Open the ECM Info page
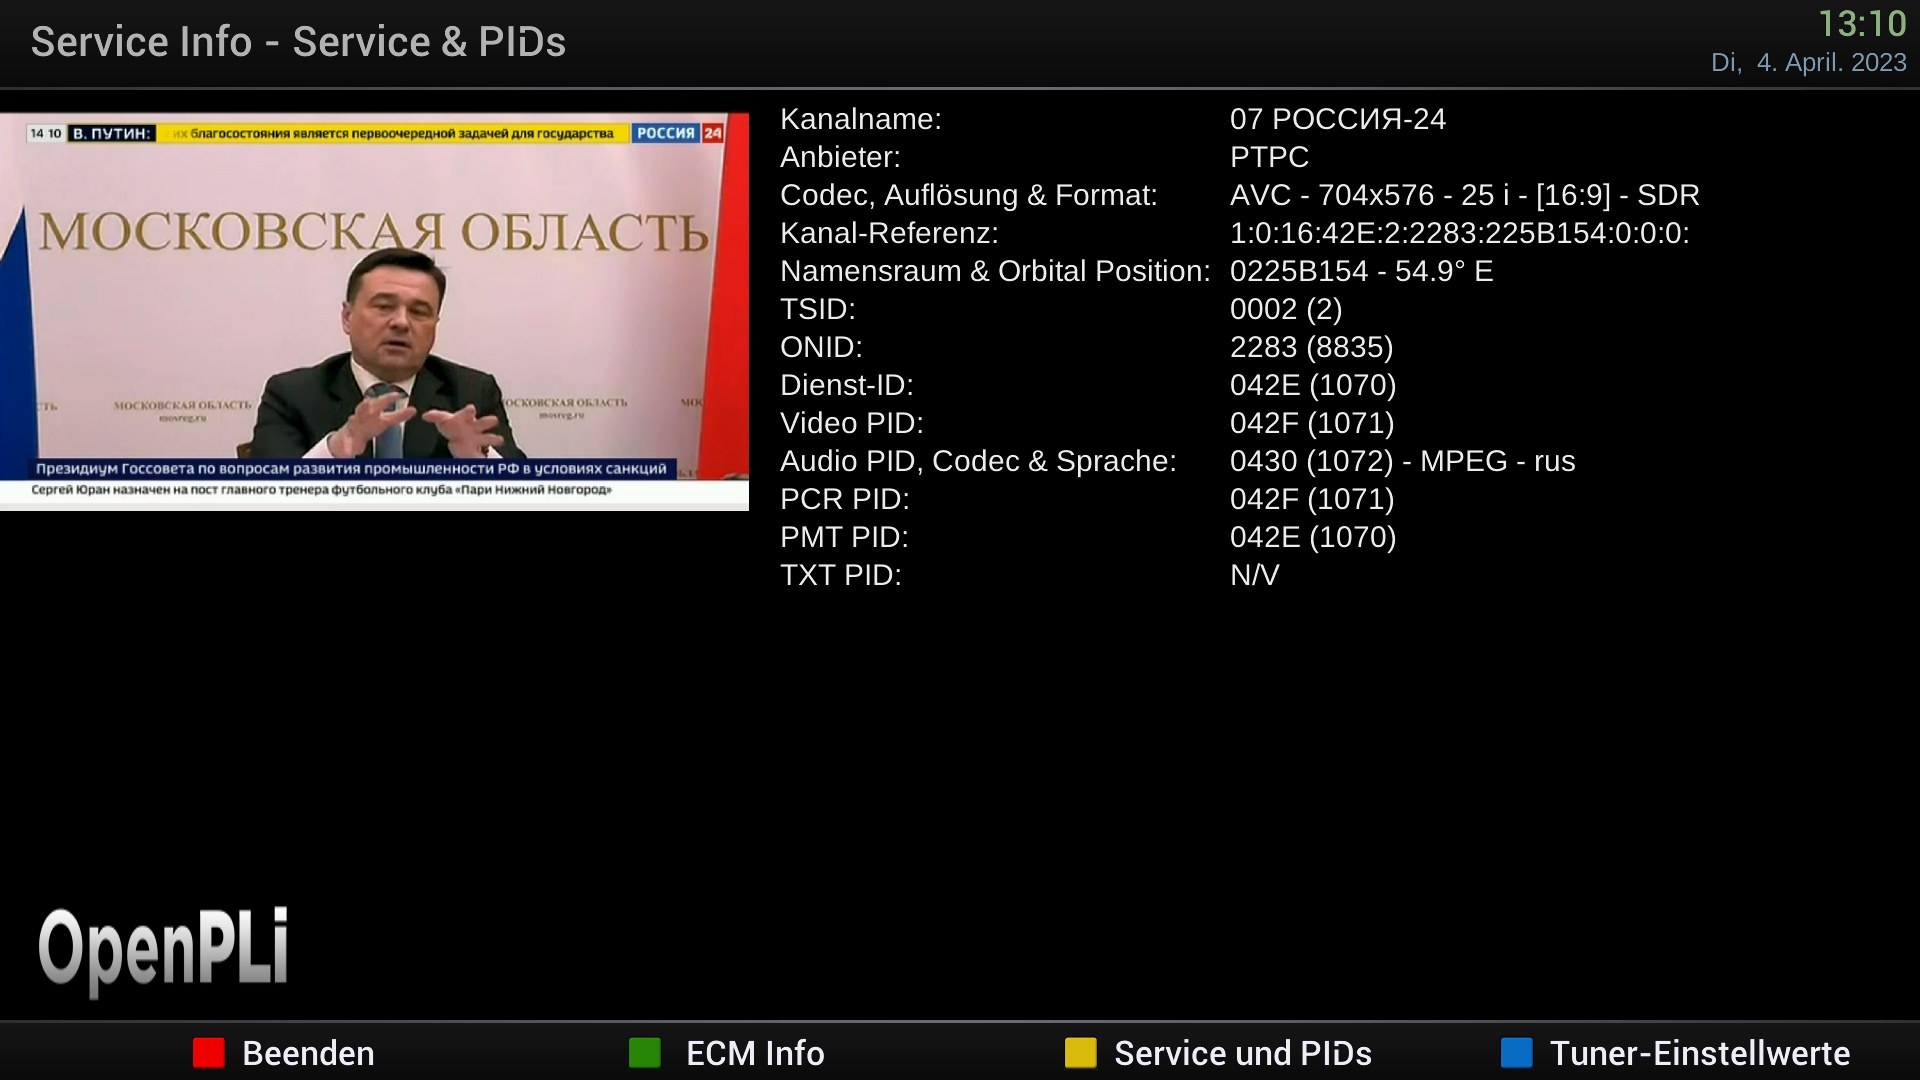Viewport: 1920px width, 1080px height. point(755,1053)
